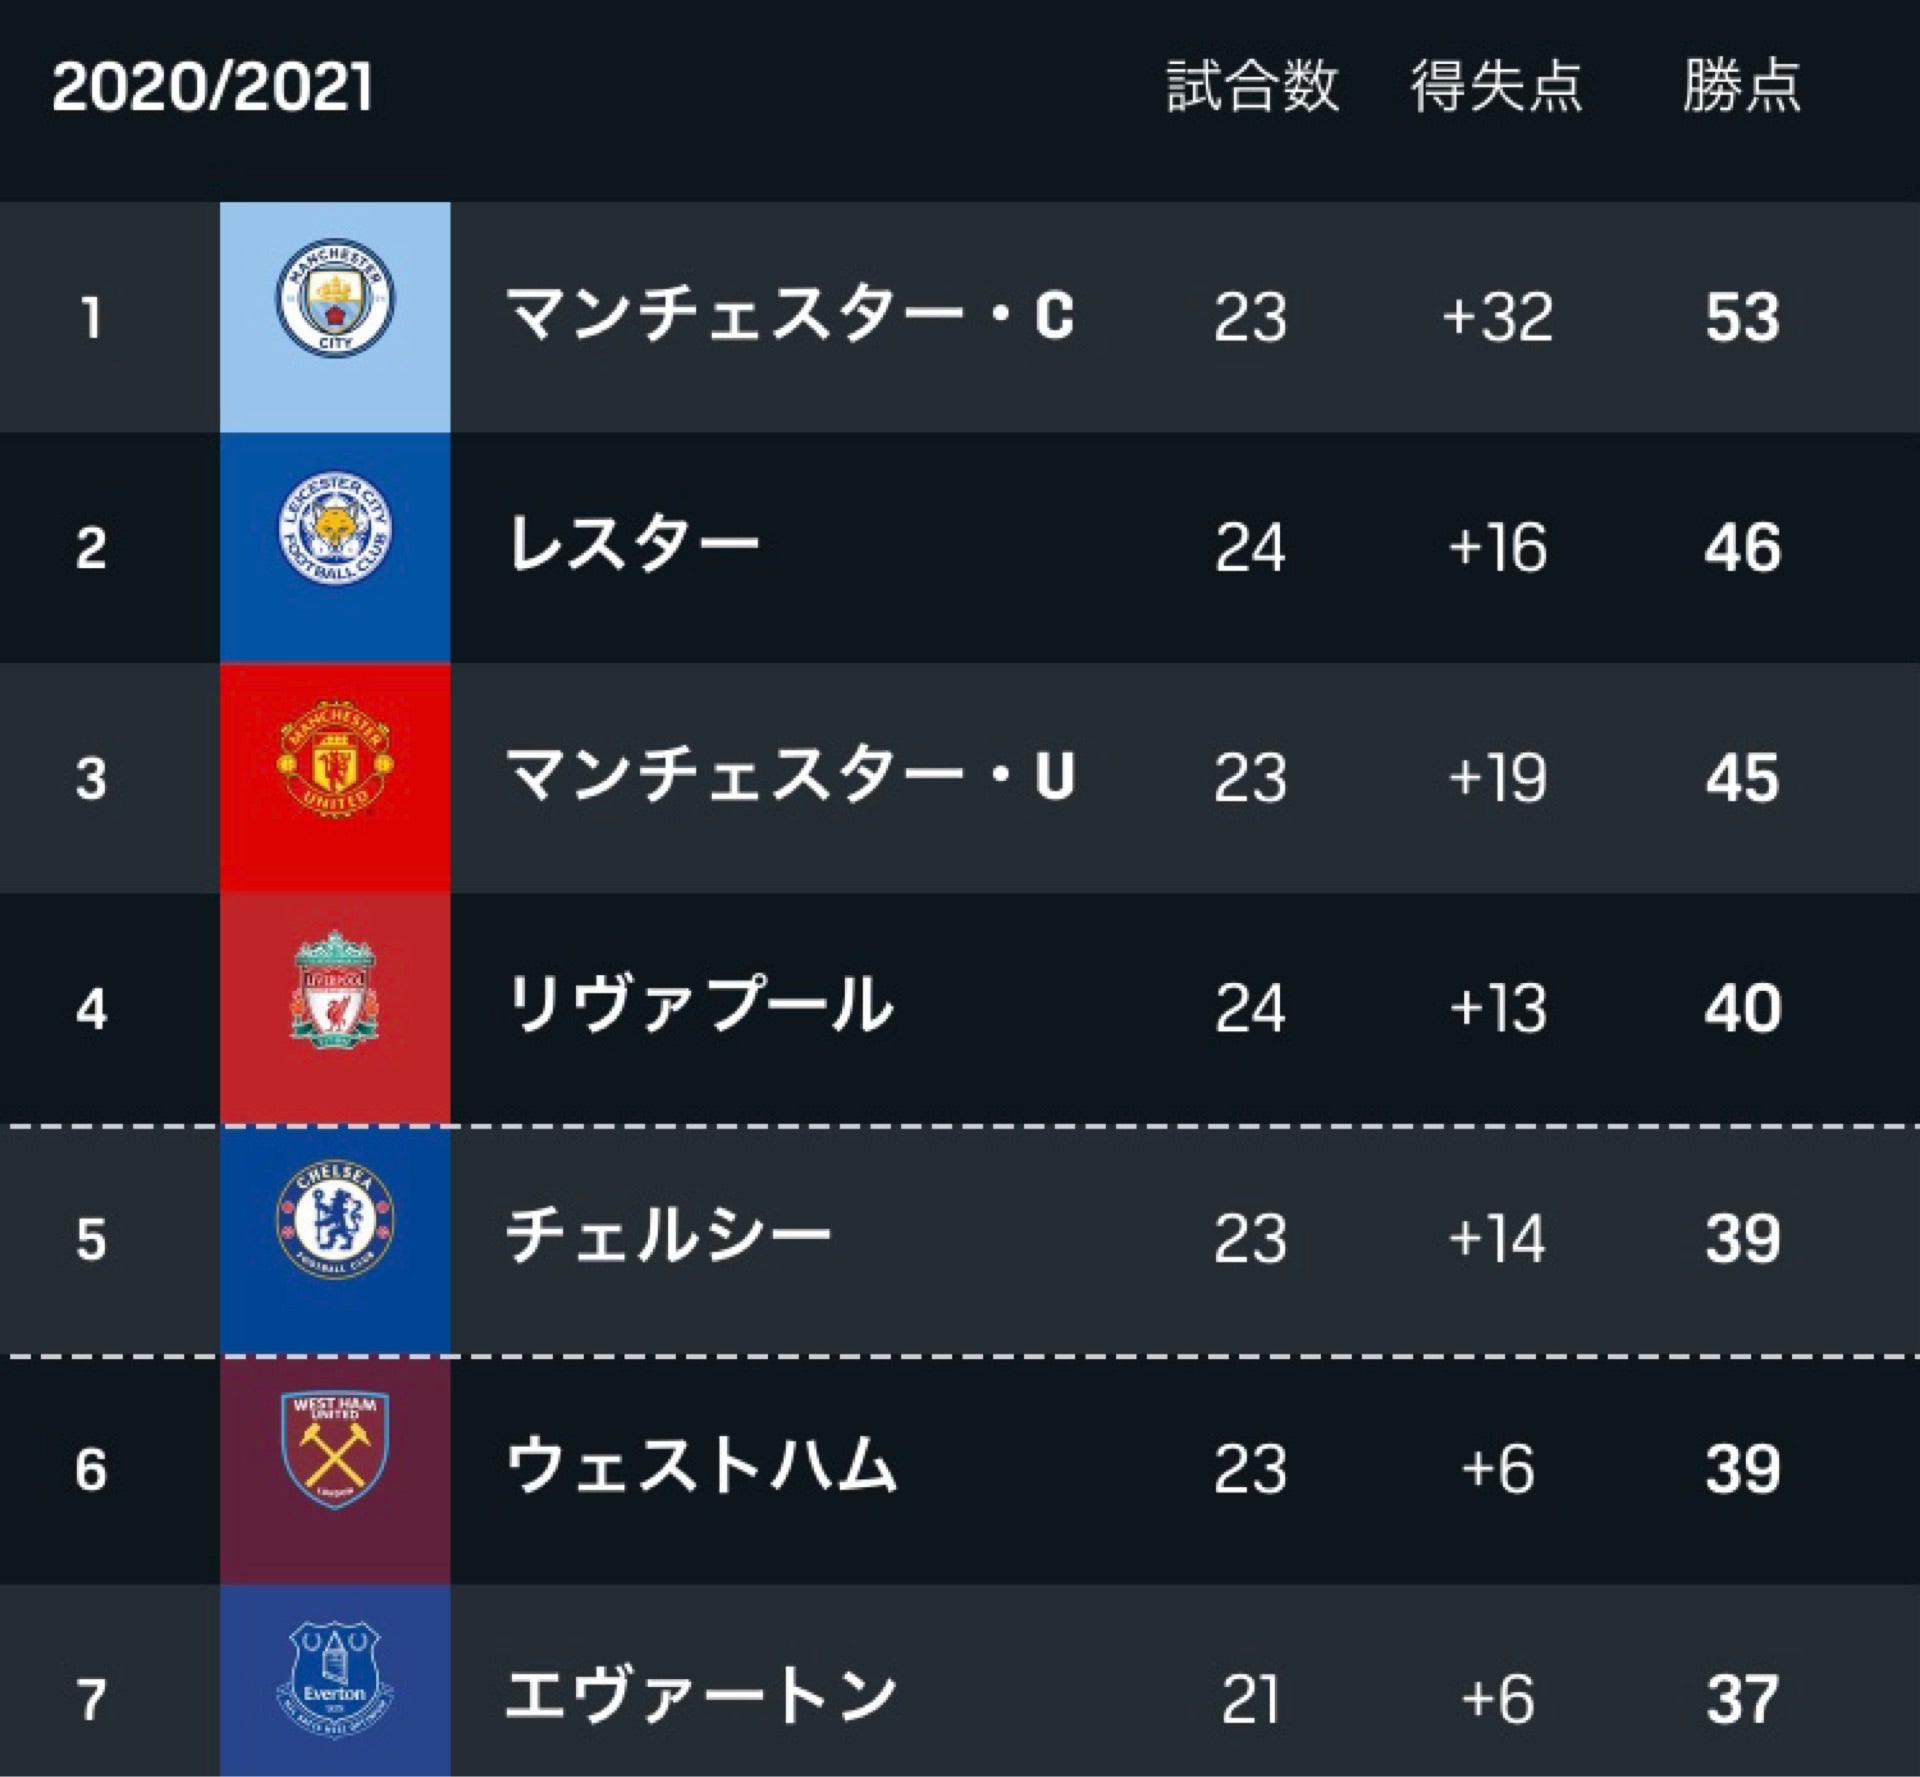Click the Manchester City club crest
Image resolution: width=1920 pixels, height=1777 pixels.
335,298
